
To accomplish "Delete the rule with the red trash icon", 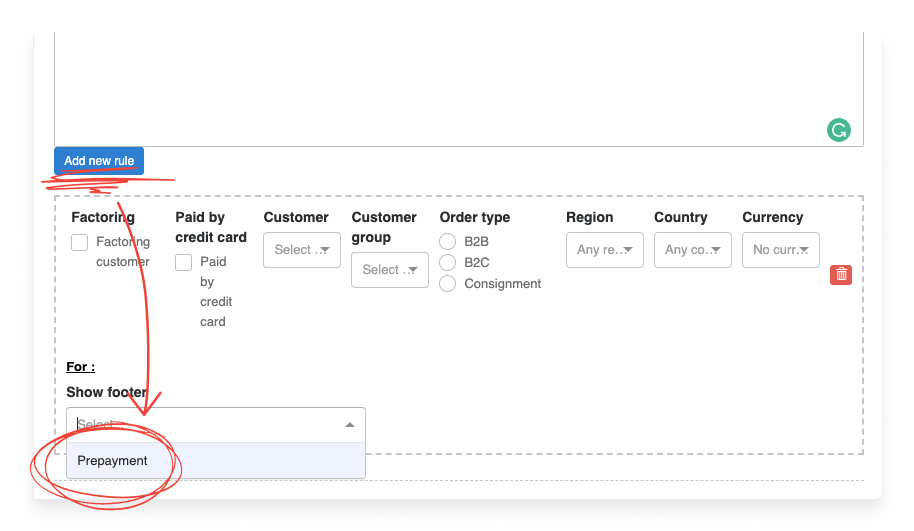I will pos(841,275).
